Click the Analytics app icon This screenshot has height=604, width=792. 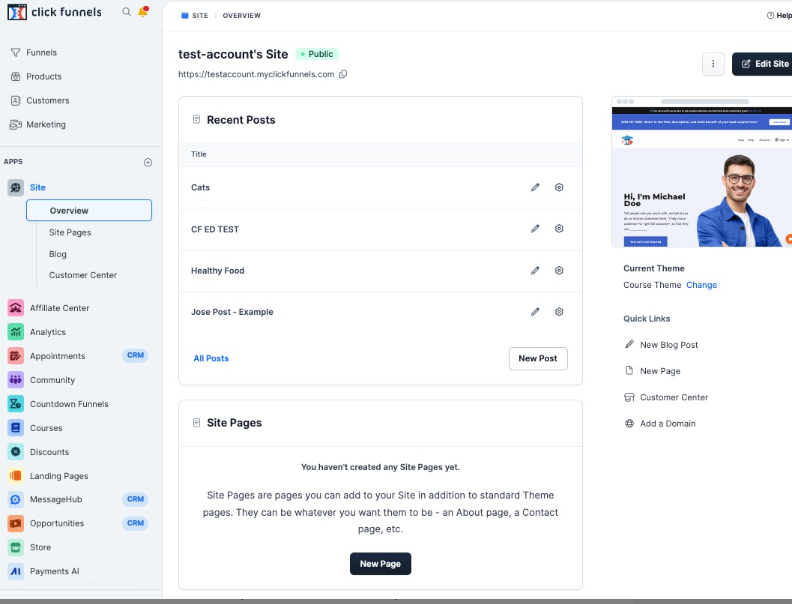pyautogui.click(x=16, y=332)
